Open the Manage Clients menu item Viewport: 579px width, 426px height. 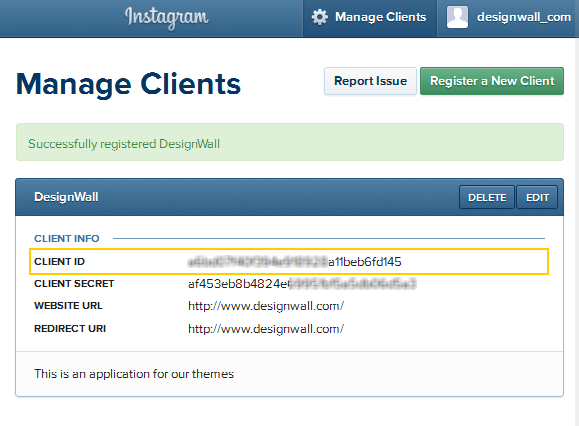click(x=370, y=18)
